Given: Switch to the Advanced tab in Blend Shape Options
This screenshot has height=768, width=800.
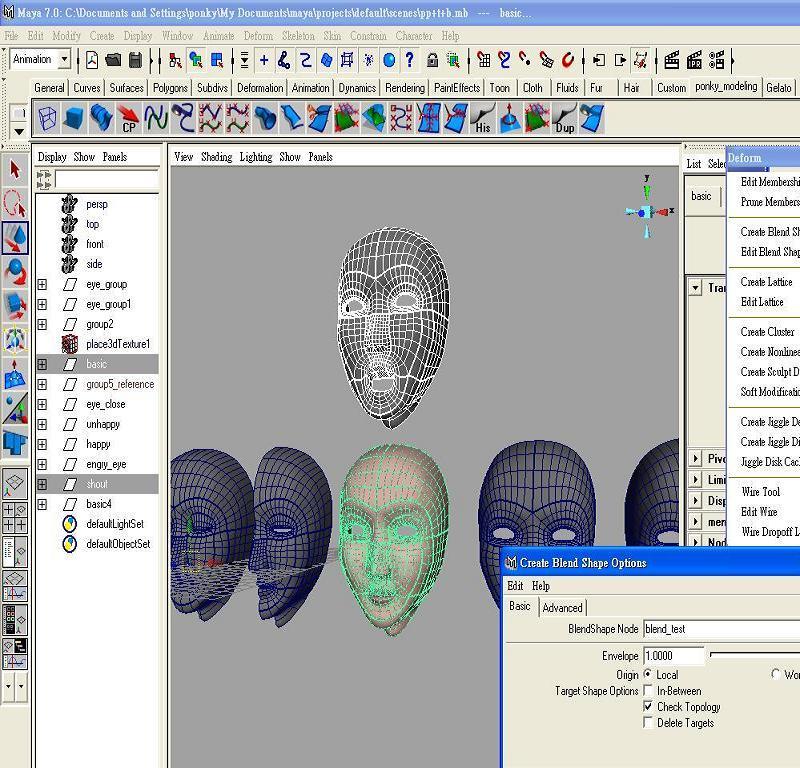Looking at the screenshot, I should pos(562,608).
